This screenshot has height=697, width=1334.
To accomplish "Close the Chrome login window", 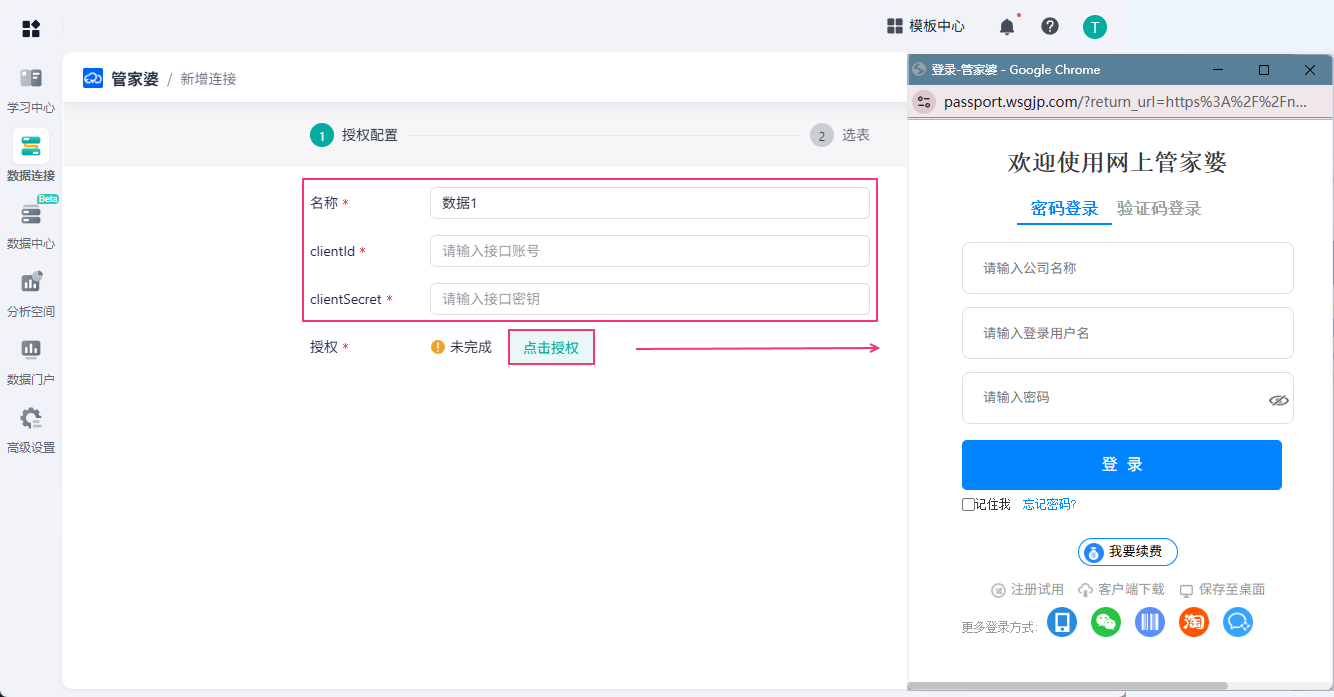I will click(x=1310, y=70).
